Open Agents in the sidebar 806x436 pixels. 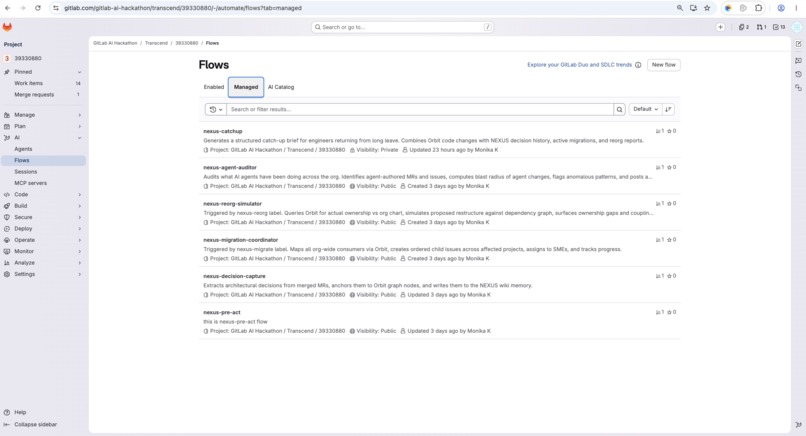click(43, 149)
